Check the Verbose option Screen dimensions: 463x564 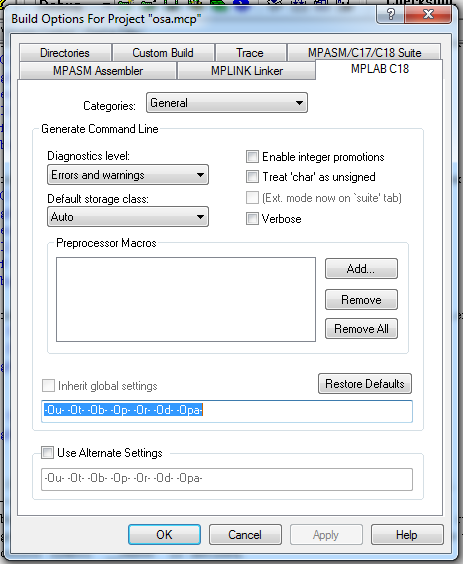(252, 218)
